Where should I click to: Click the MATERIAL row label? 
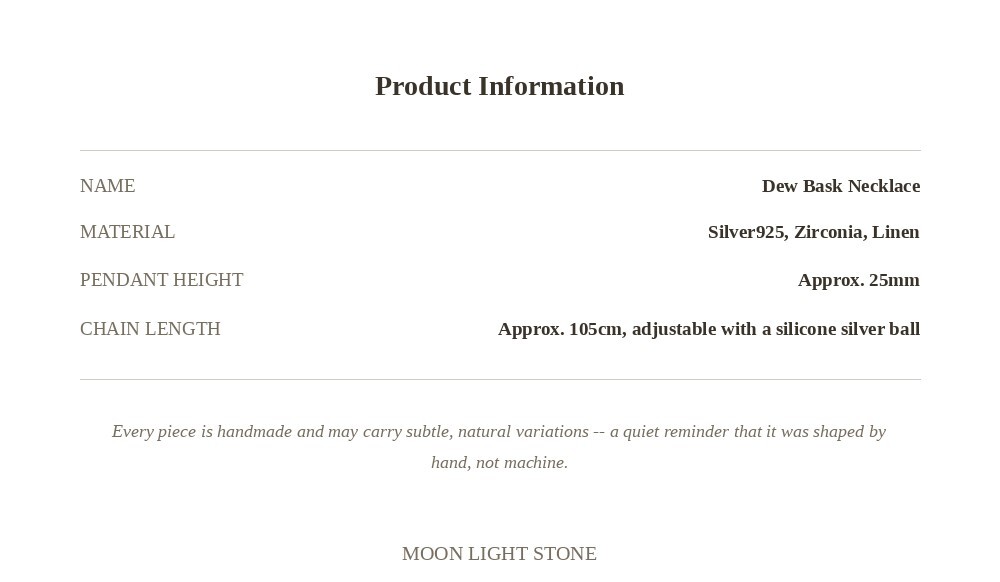point(127,231)
